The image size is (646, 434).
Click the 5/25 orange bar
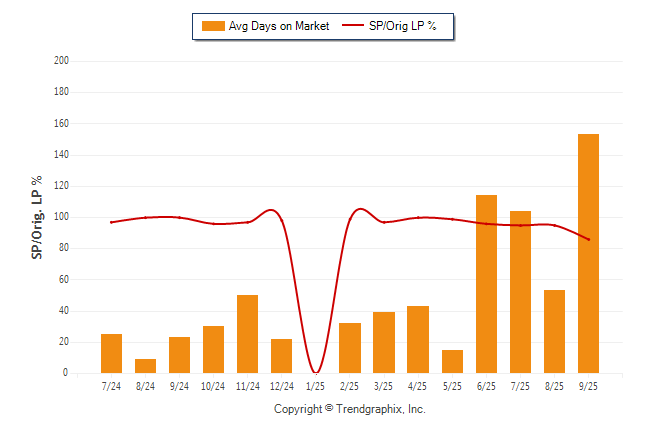pos(452,361)
